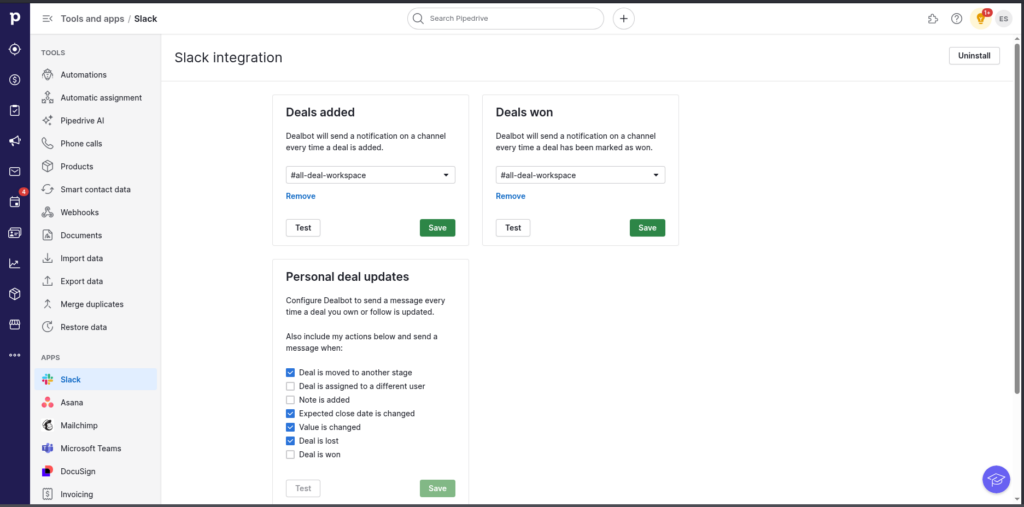The height and width of the screenshot is (507, 1024).
Task: Click the Slack app icon in sidebar
Action: click(x=47, y=380)
